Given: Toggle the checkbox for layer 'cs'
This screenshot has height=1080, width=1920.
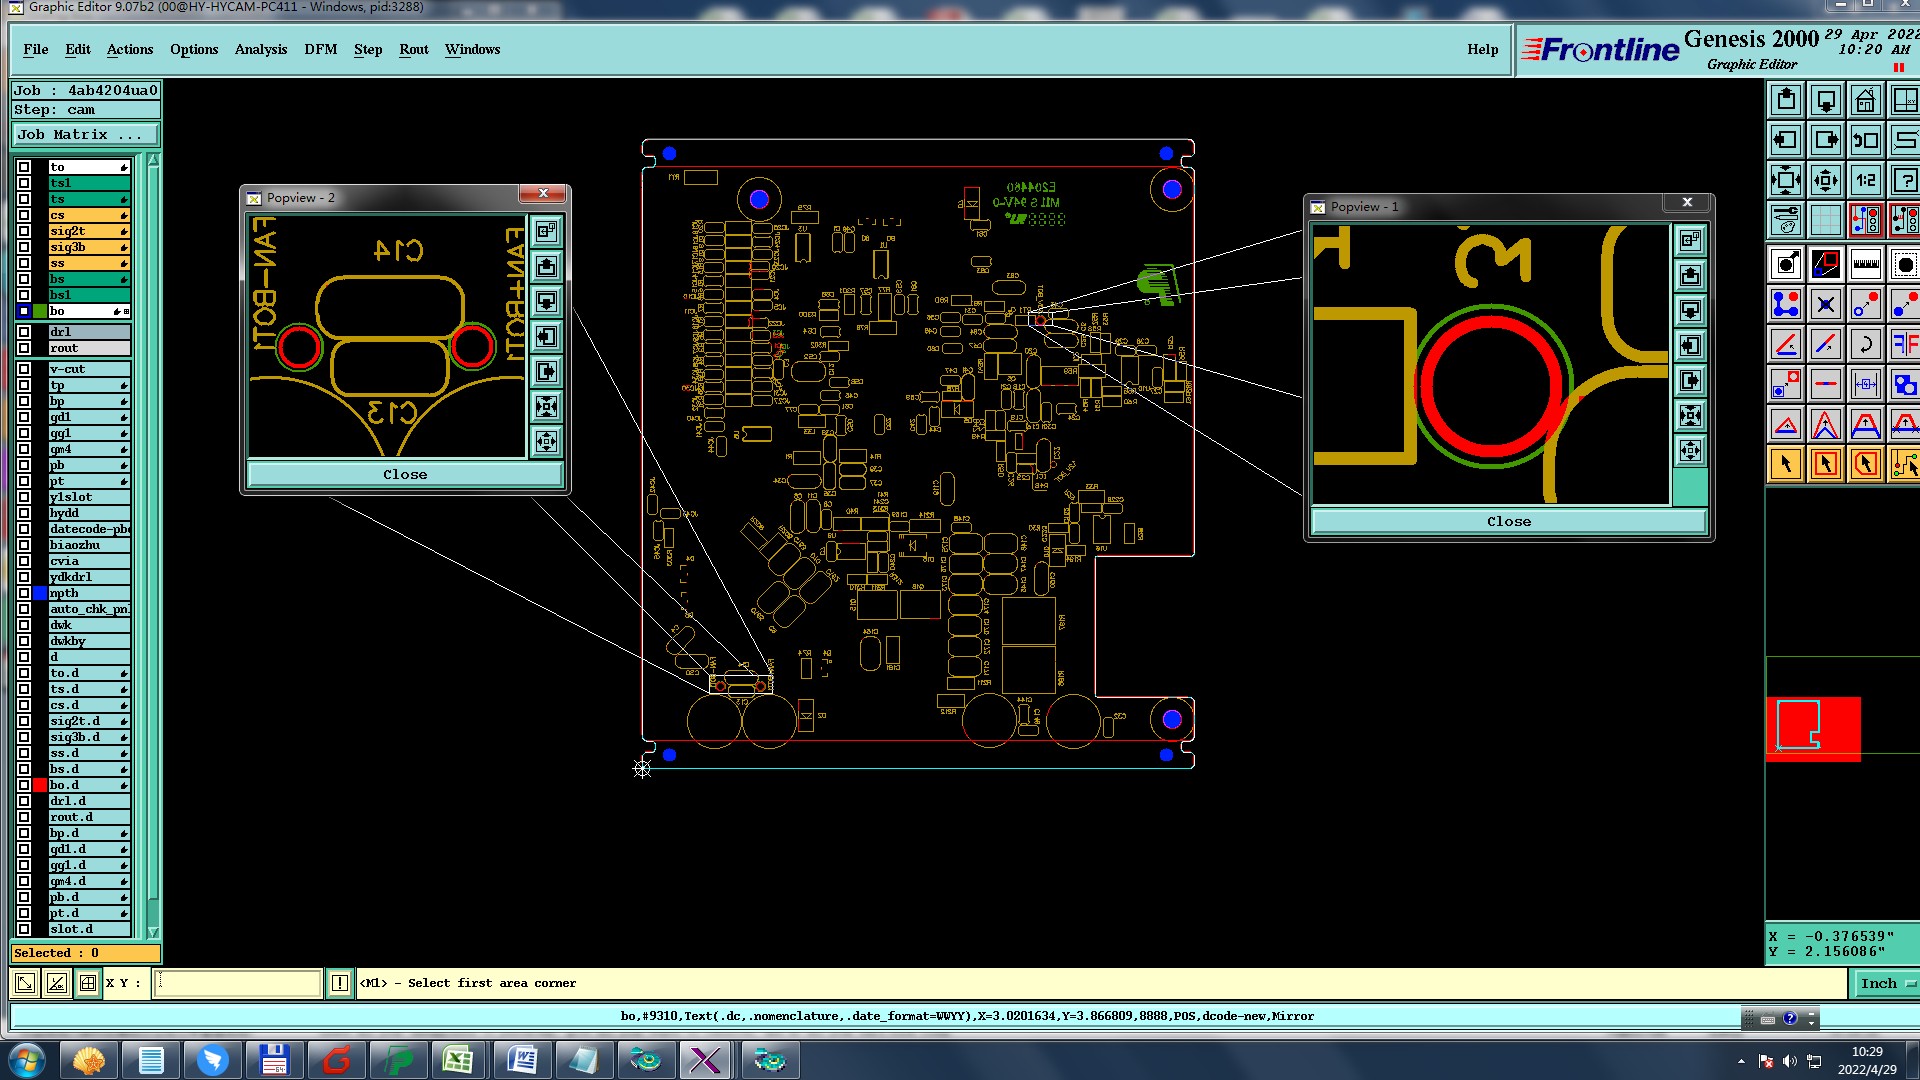Looking at the screenshot, I should coord(24,215).
